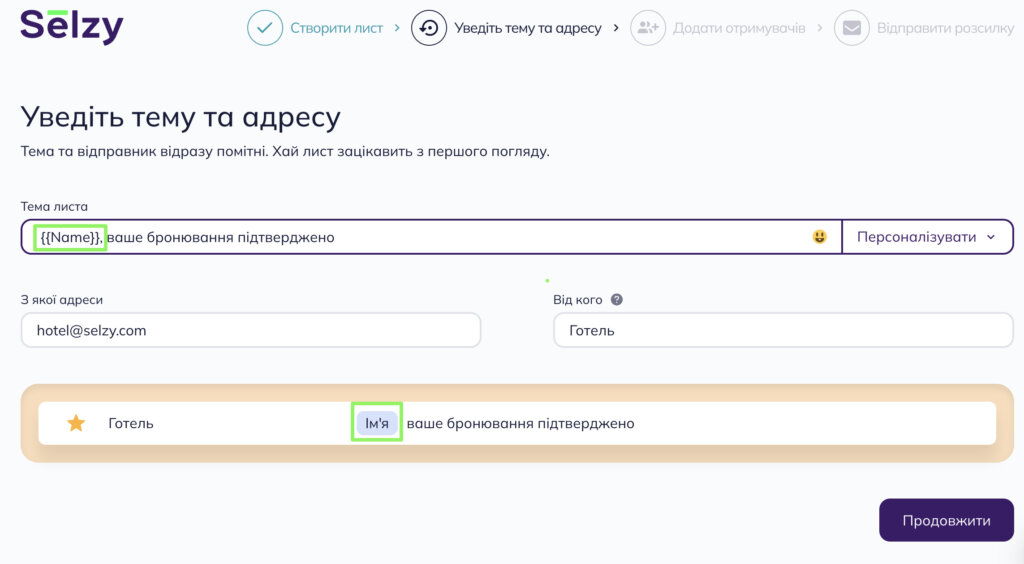The height and width of the screenshot is (564, 1024).
Task: Click the add-recipients people icon
Action: (648, 28)
